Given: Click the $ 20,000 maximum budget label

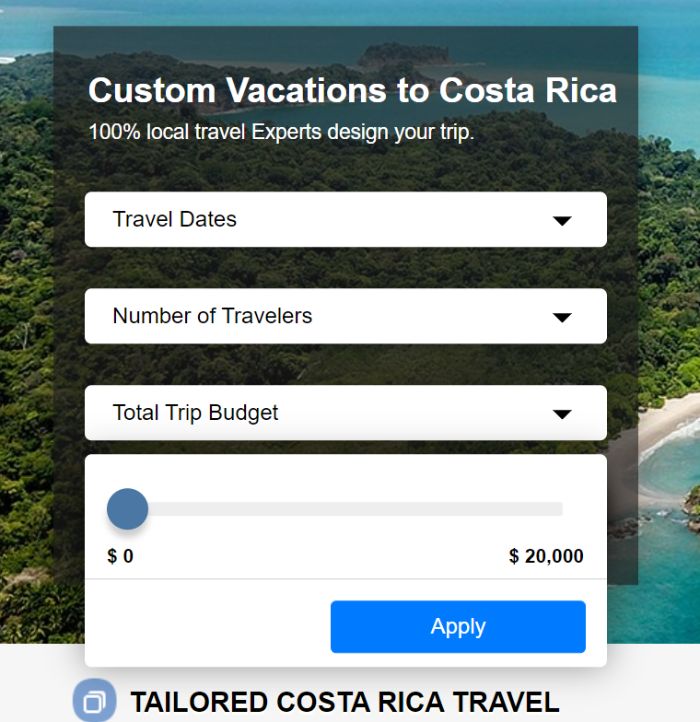Looking at the screenshot, I should coord(546,556).
